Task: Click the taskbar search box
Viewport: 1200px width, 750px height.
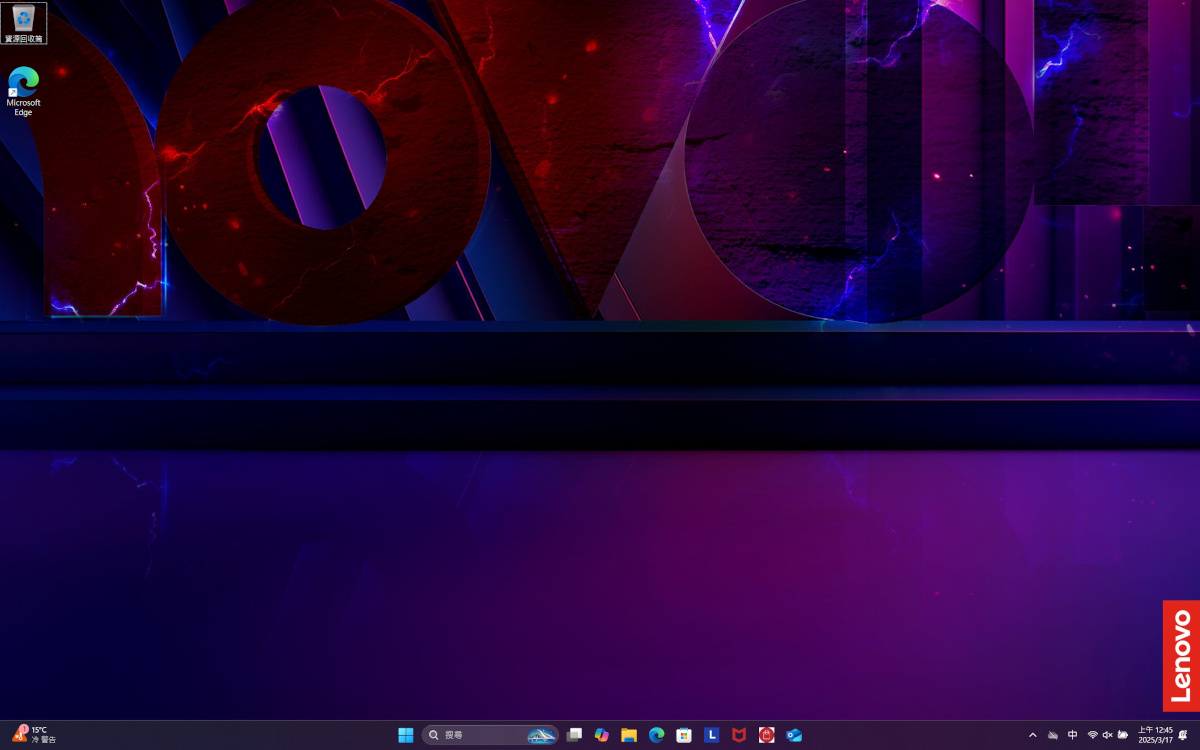Action: 490,735
